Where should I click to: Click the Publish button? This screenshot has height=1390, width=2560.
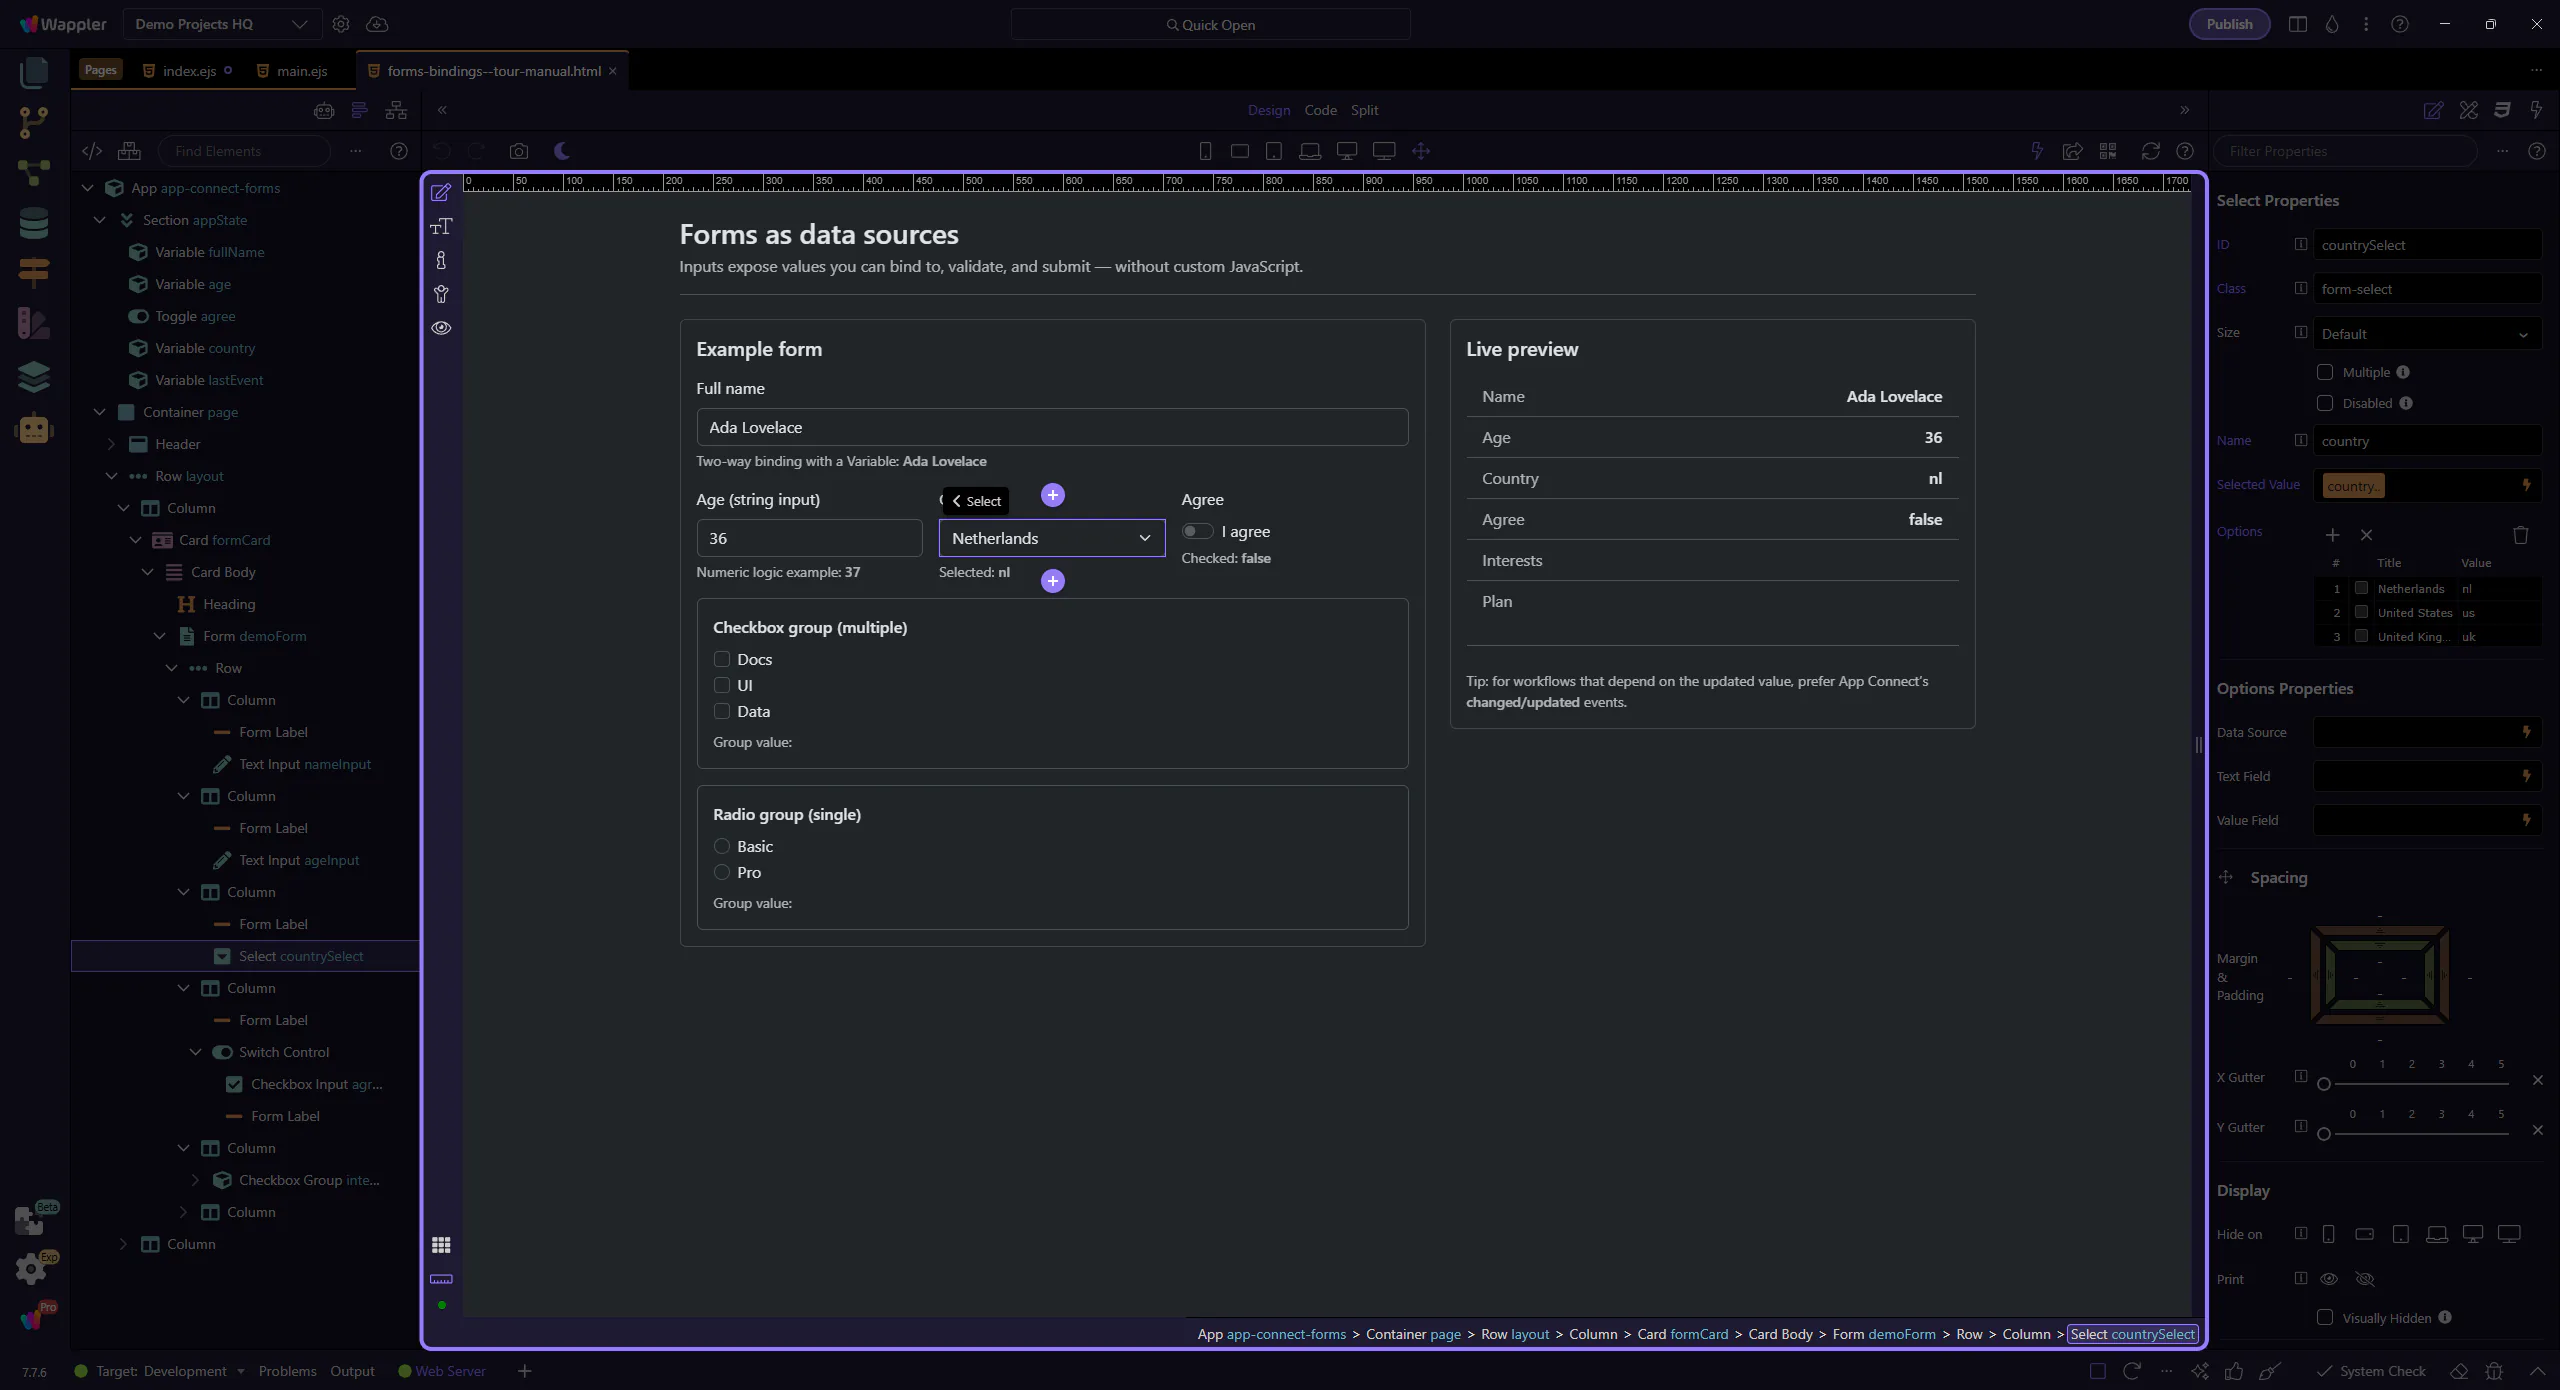click(2229, 24)
